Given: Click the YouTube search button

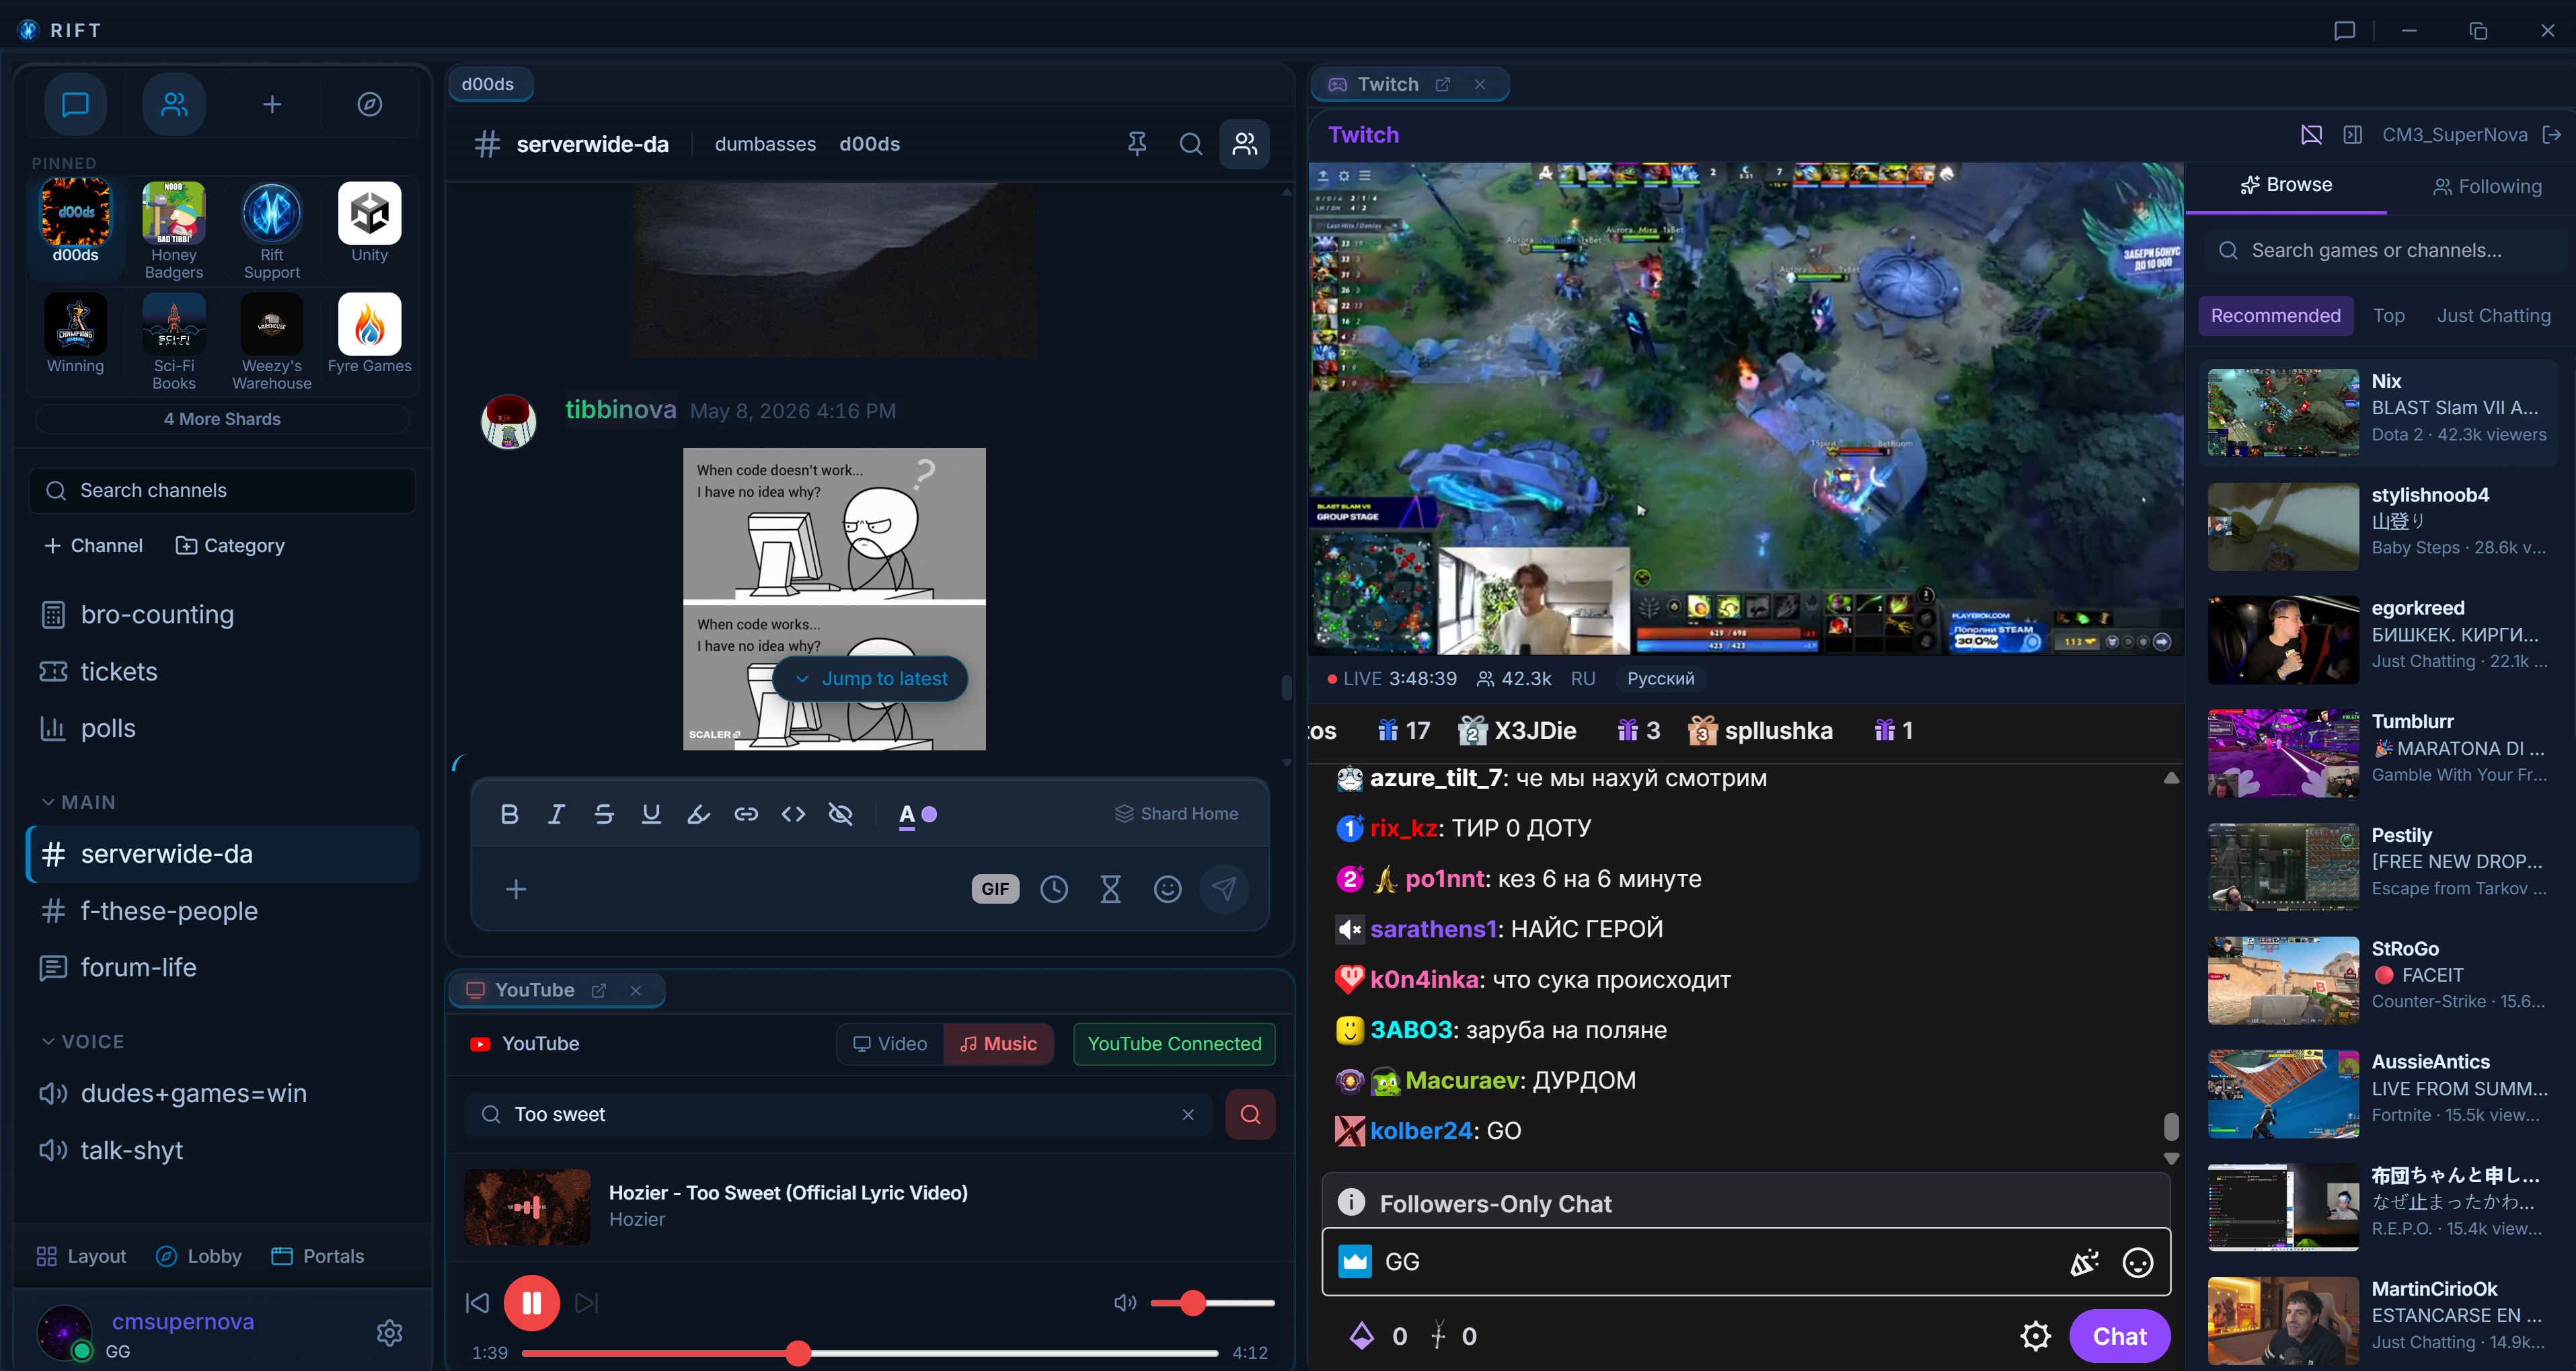Looking at the screenshot, I should click(x=1250, y=1114).
